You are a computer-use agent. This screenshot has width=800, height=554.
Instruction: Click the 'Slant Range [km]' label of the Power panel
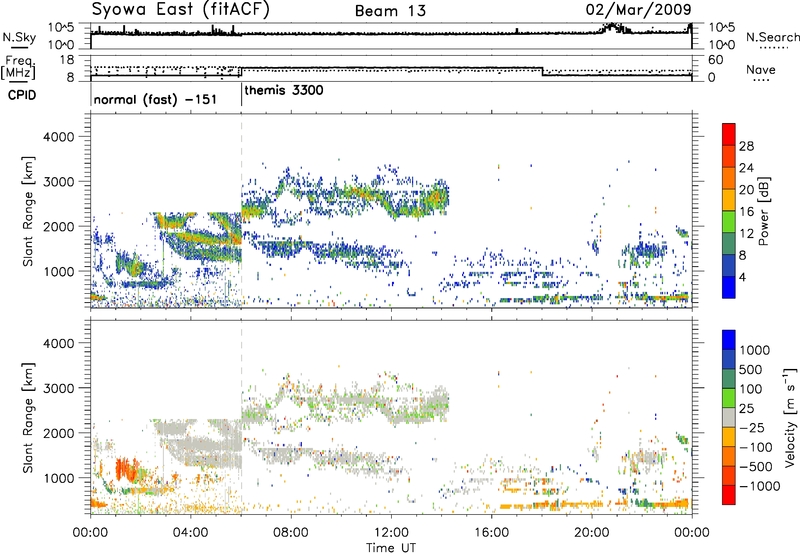click(29, 211)
